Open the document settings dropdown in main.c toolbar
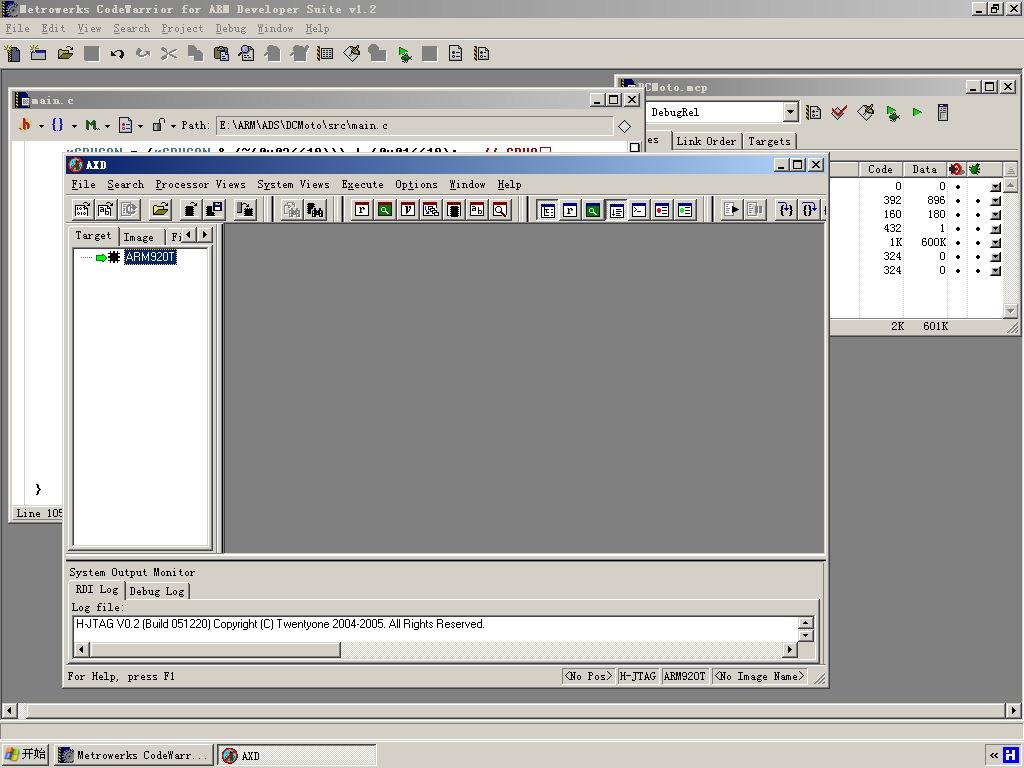The width and height of the screenshot is (1024, 768). pyautogui.click(x=131, y=125)
